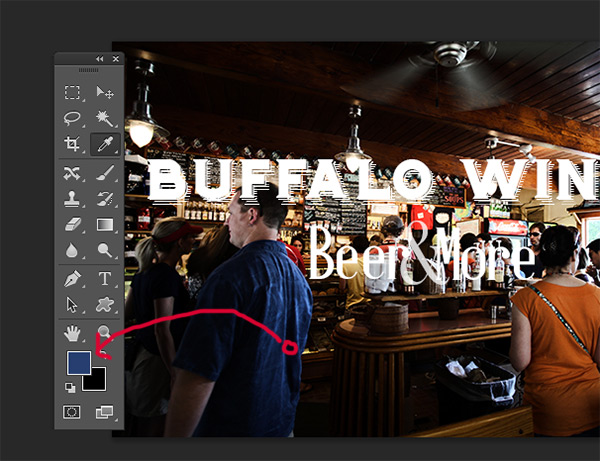Change the screen mode

(x=104, y=411)
